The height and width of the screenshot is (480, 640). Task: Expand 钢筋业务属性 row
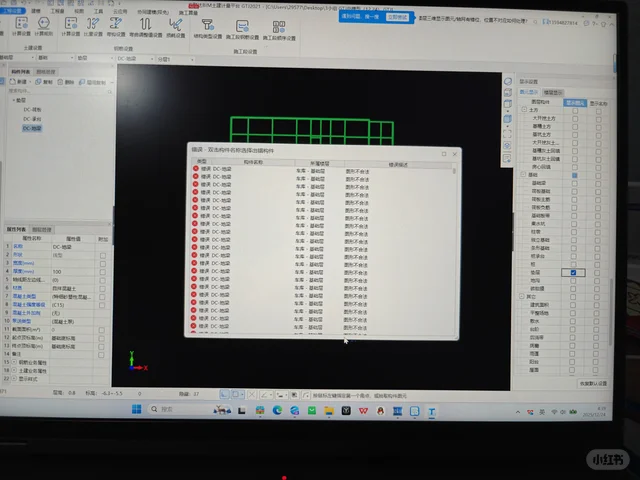[x=14, y=362]
